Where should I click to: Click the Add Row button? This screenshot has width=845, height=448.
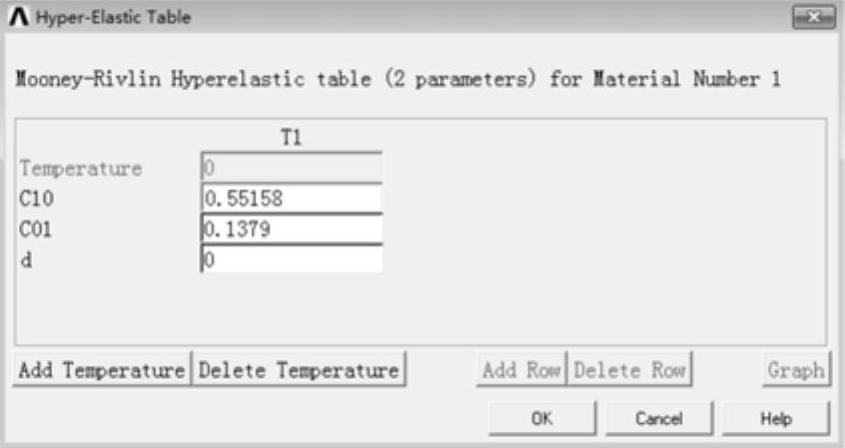(522, 370)
